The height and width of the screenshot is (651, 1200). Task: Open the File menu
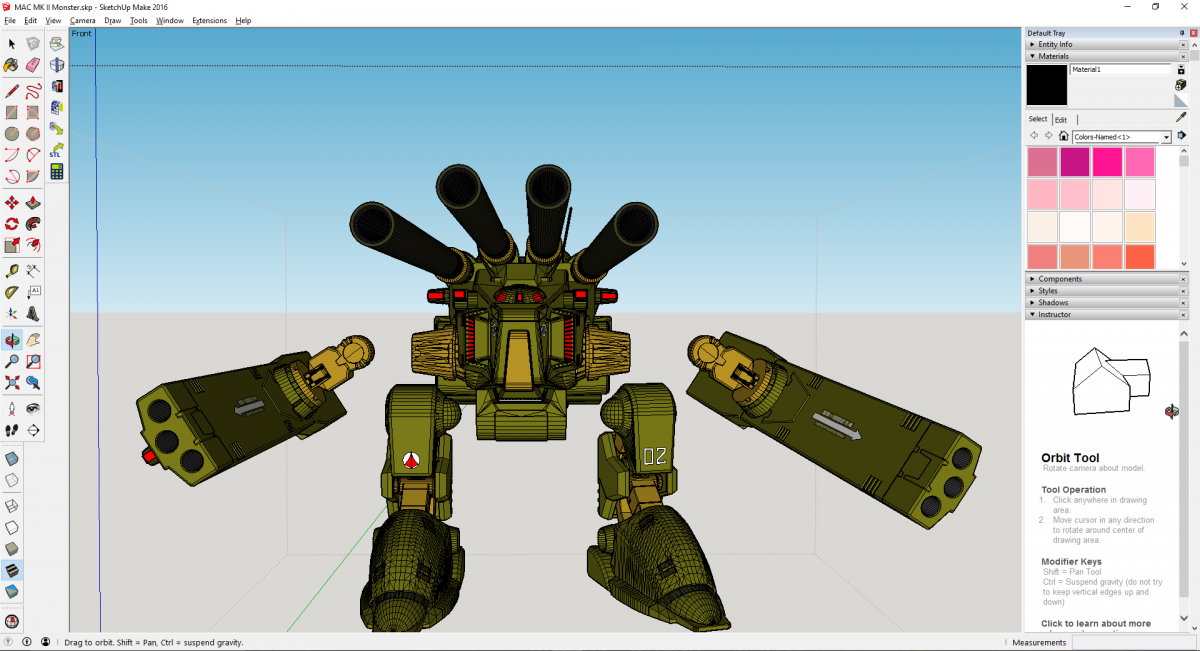pyautogui.click(x=10, y=20)
